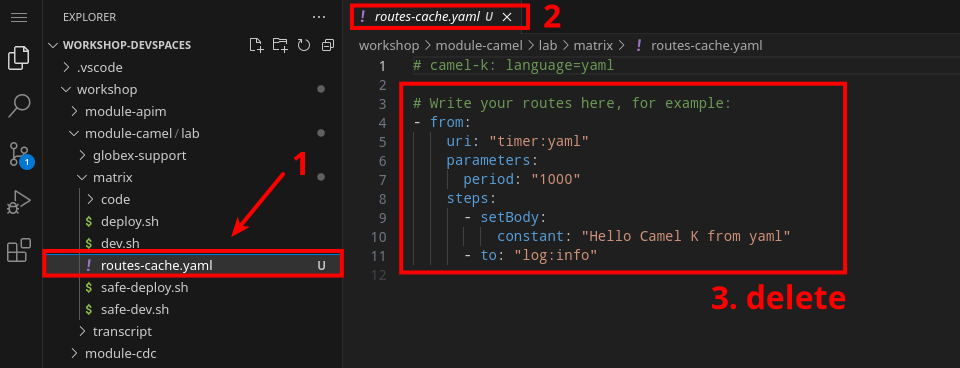Create a new folder in workspace
Image resolution: width=960 pixels, height=368 pixels.
tap(280, 45)
